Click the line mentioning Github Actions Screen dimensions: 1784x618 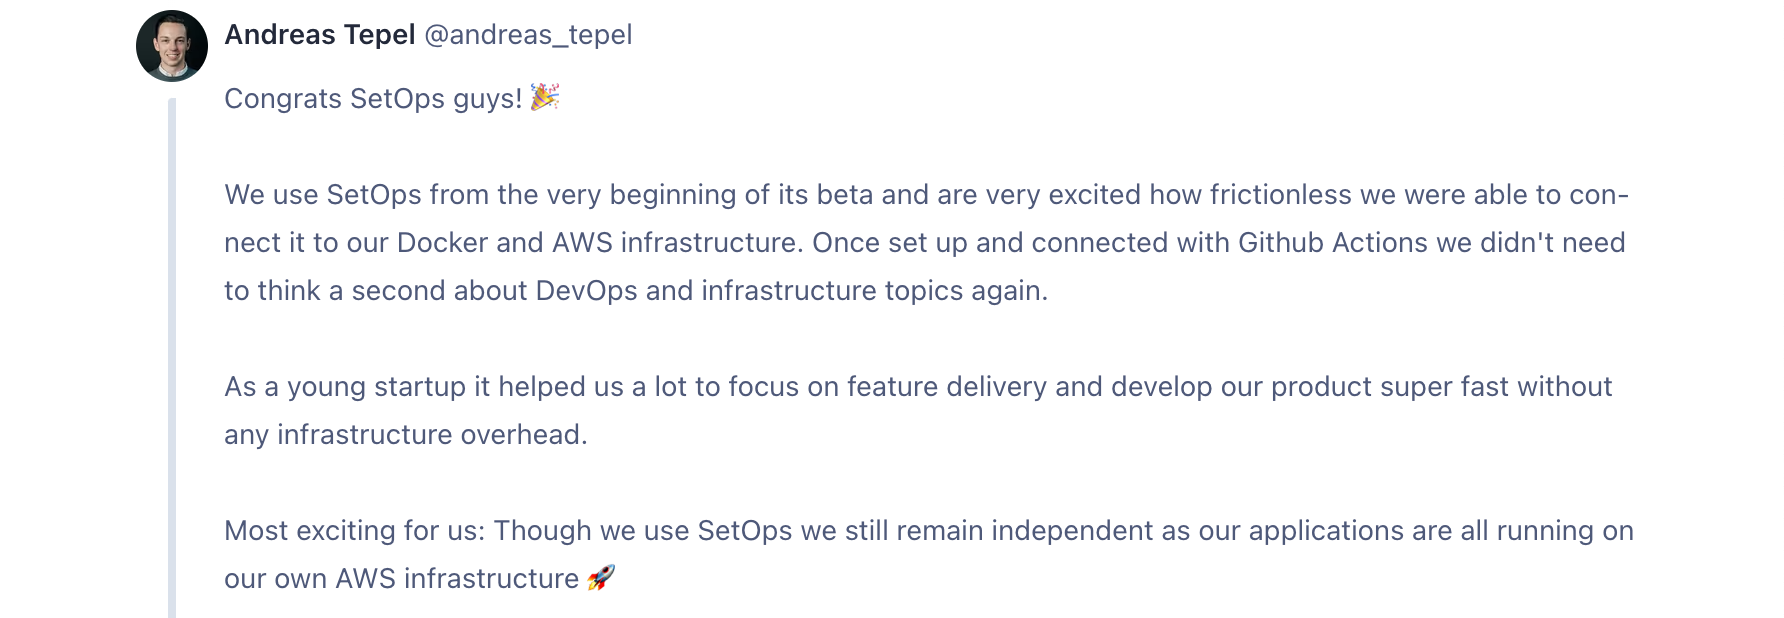(925, 243)
